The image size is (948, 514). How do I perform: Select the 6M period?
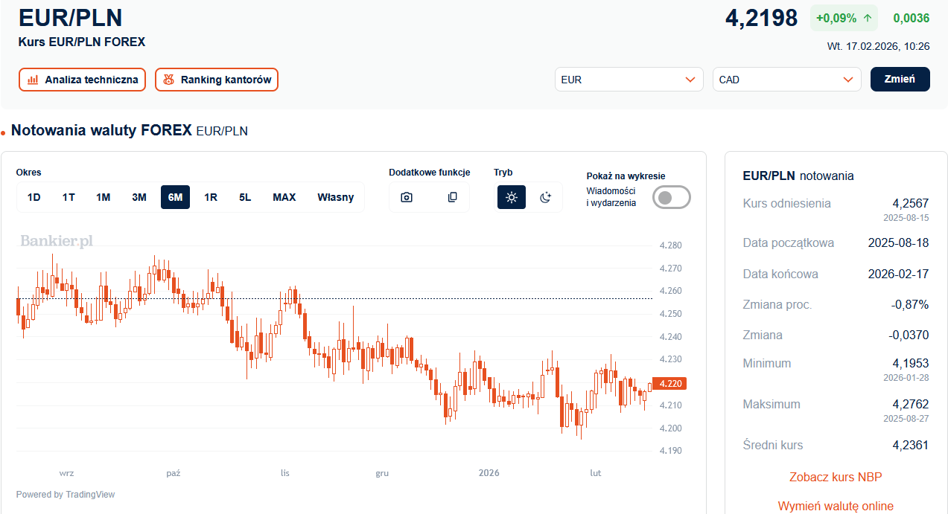tap(175, 197)
